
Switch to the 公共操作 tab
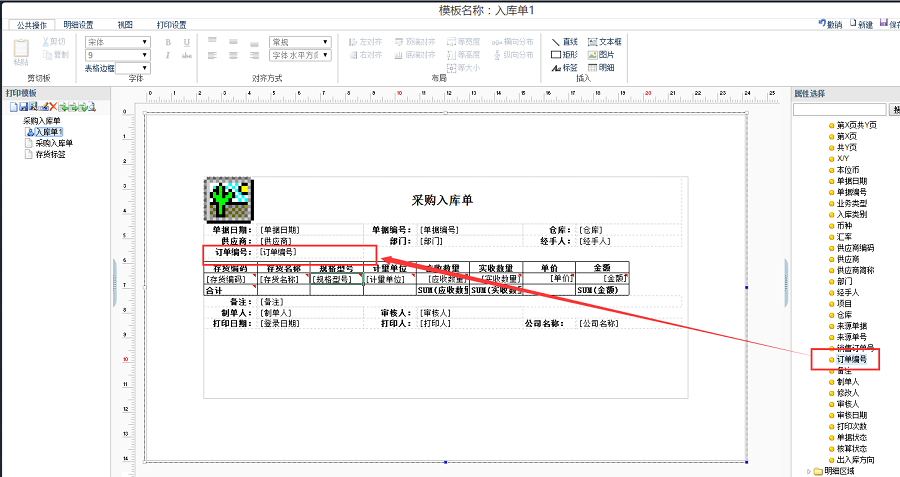[x=32, y=25]
